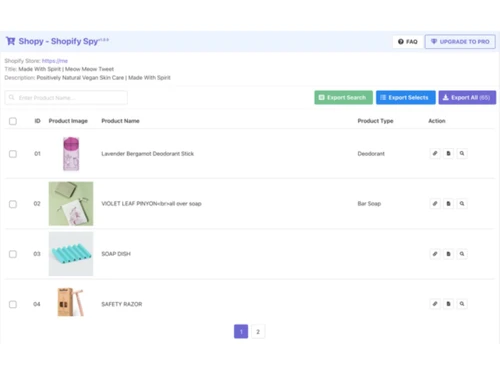The width and height of the screenshot is (500, 375).
Task: Click the blue Export Selects button
Action: coord(406,97)
